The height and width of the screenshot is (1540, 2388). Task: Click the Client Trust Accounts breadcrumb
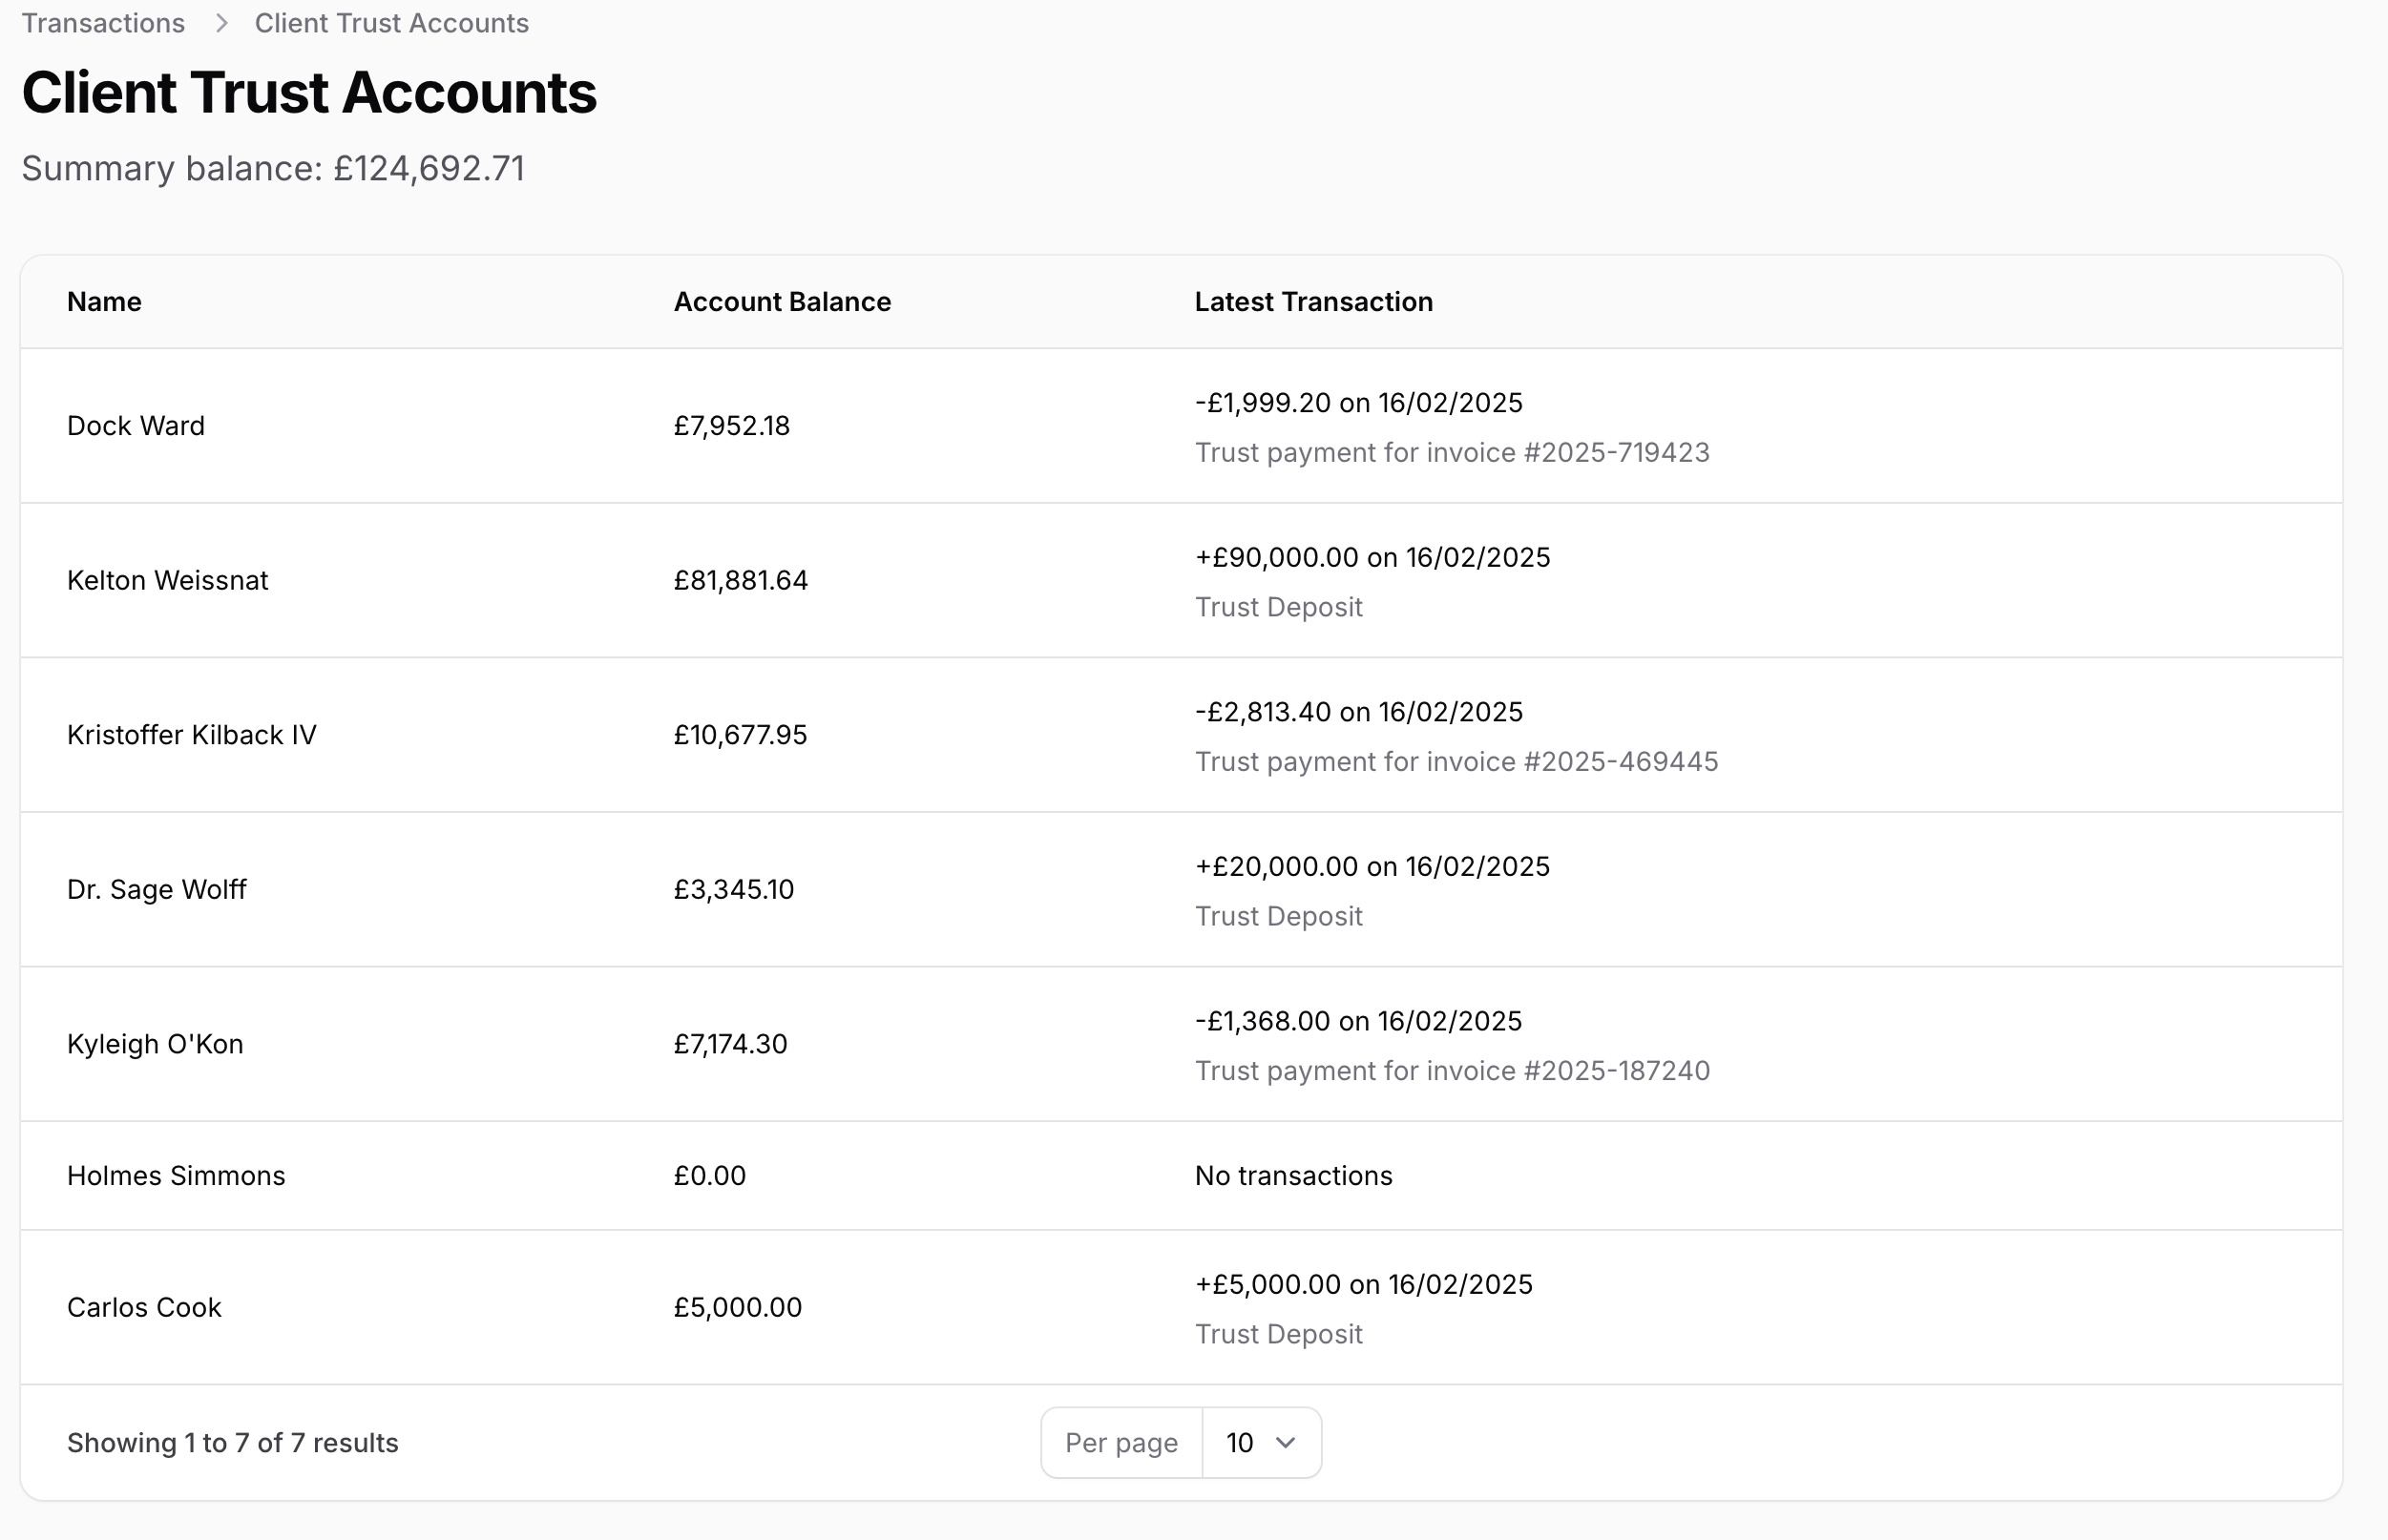point(391,23)
